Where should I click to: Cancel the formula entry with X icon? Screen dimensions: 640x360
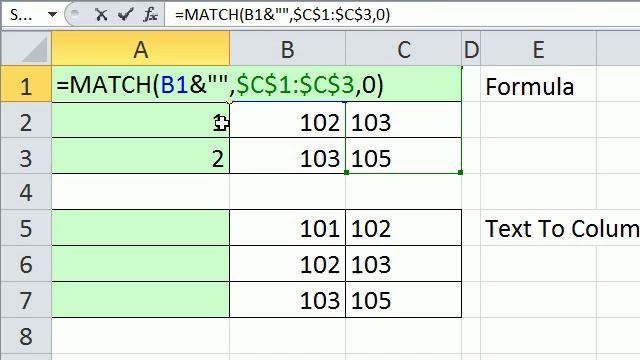101,15
